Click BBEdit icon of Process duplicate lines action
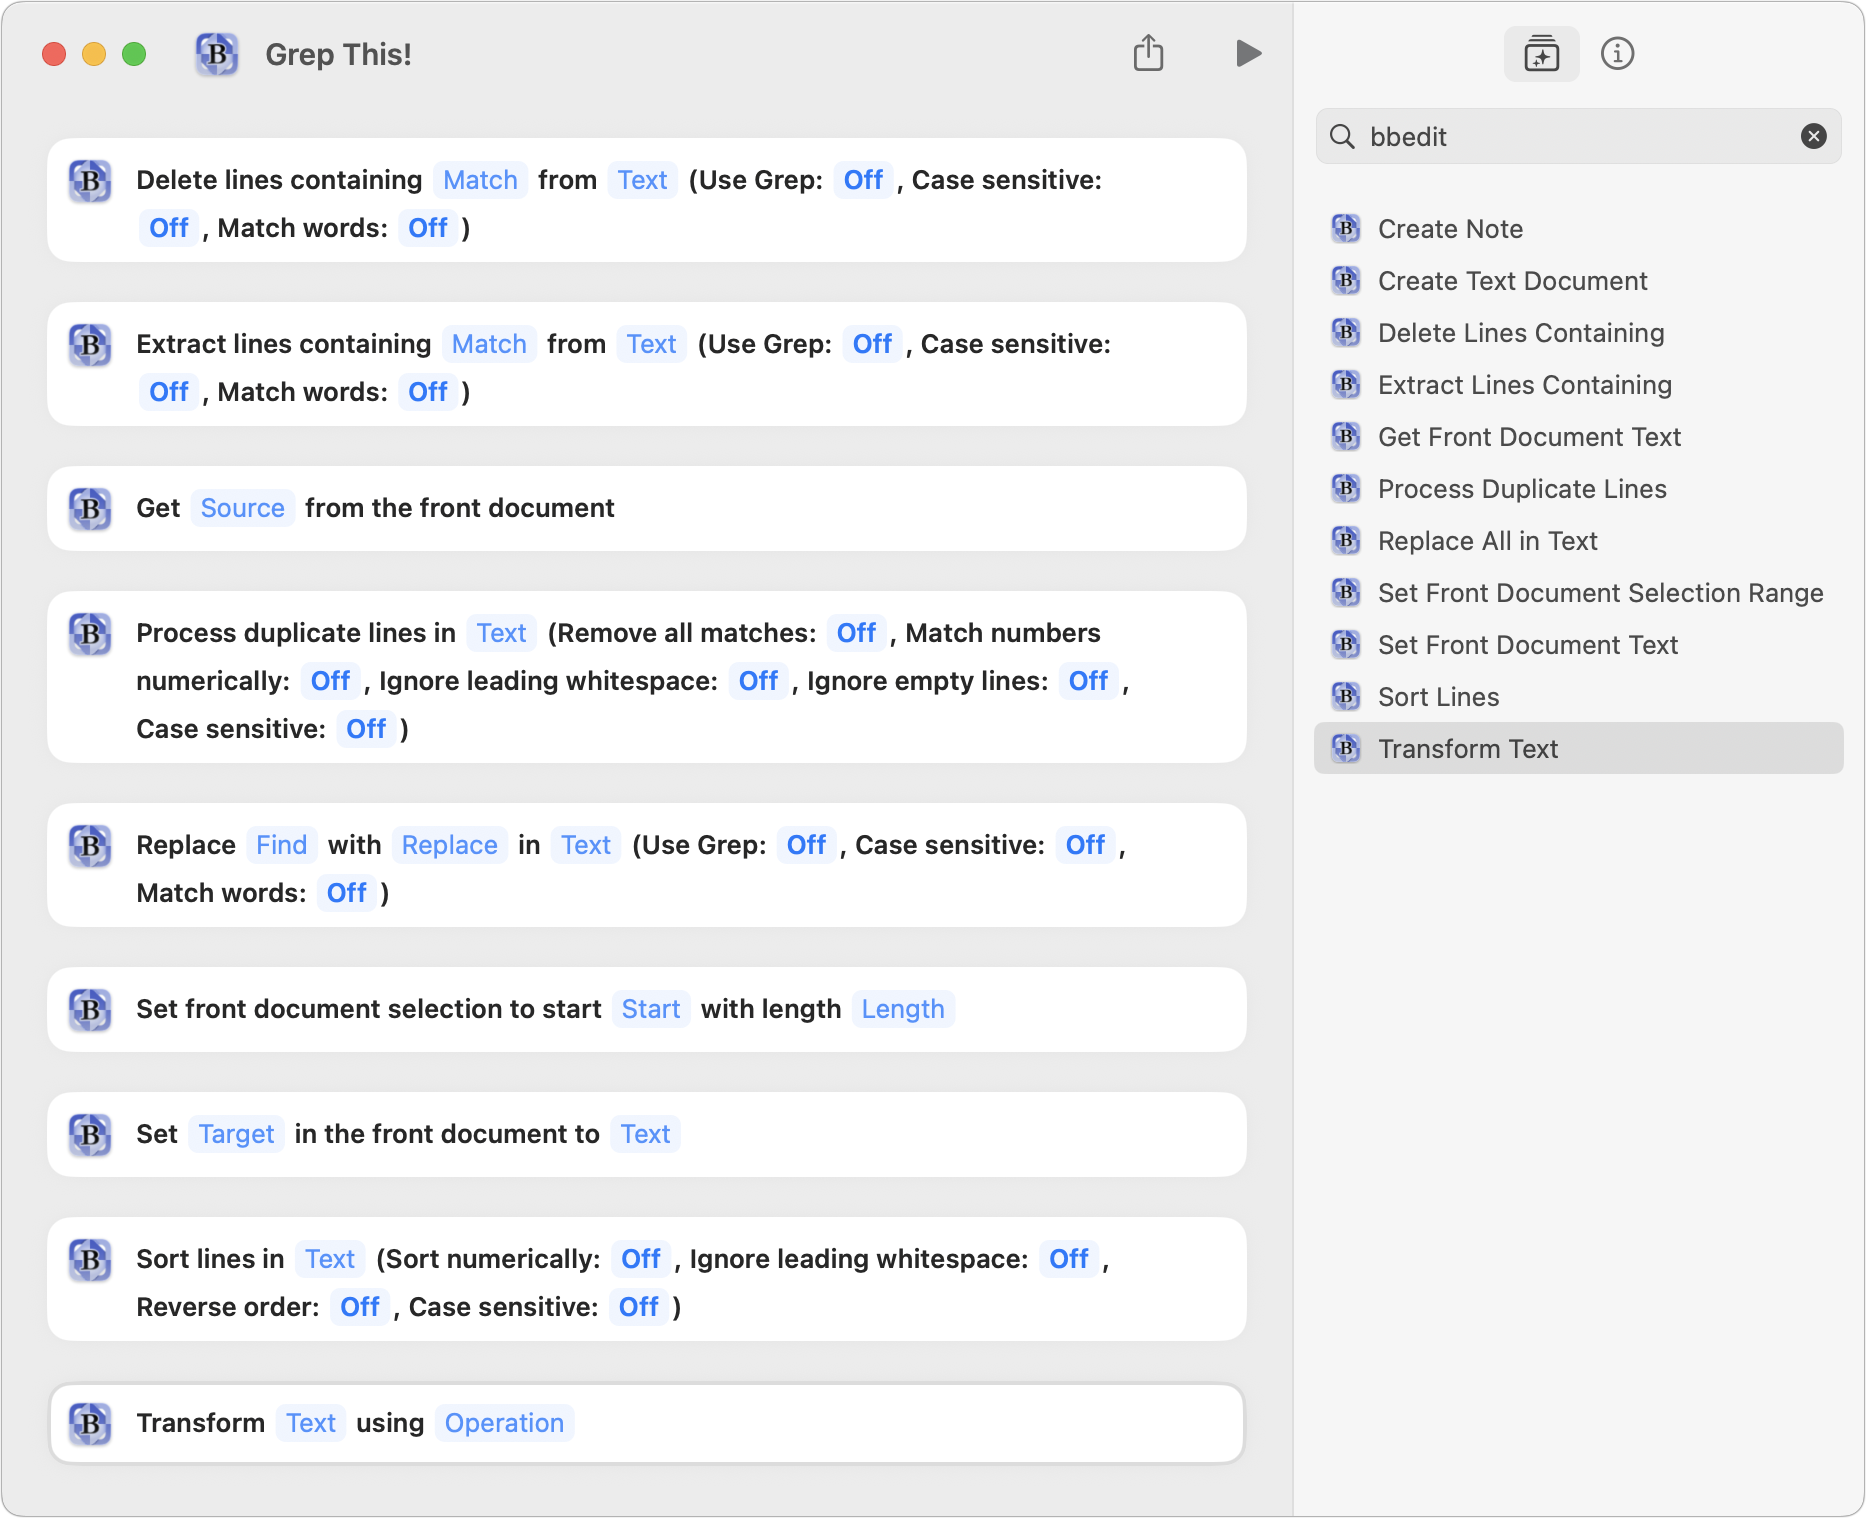The image size is (1866, 1518). tap(90, 634)
